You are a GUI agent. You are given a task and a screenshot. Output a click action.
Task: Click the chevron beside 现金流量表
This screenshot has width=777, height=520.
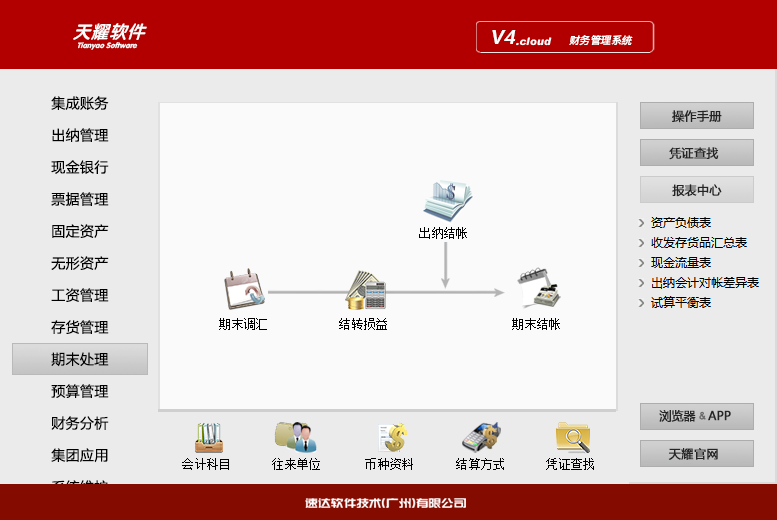[642, 263]
